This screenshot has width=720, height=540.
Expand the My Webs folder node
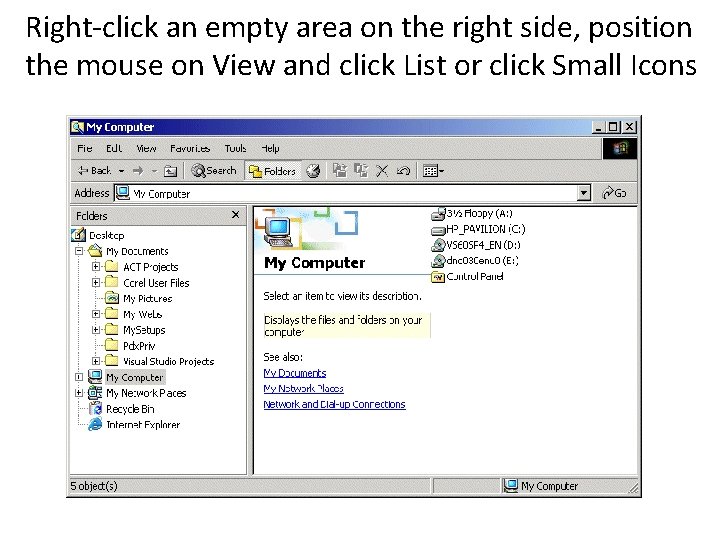coord(96,314)
